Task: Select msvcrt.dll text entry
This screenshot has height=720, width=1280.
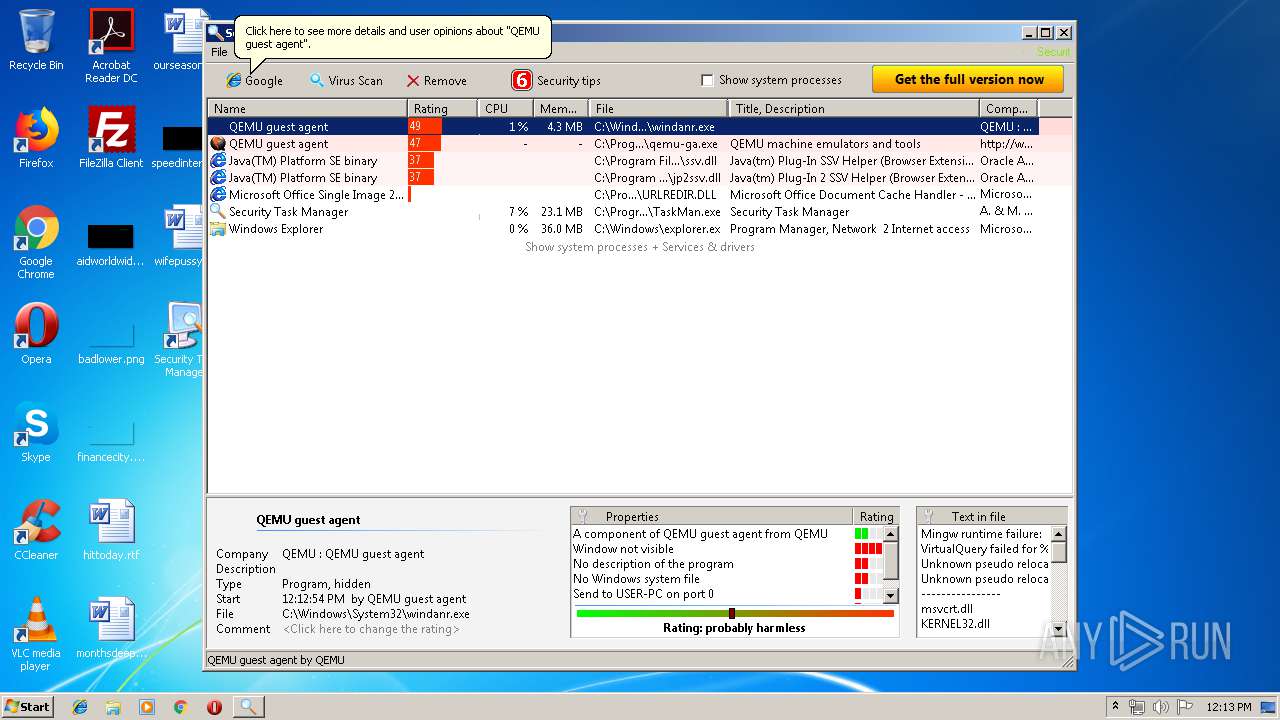Action: tap(947, 609)
